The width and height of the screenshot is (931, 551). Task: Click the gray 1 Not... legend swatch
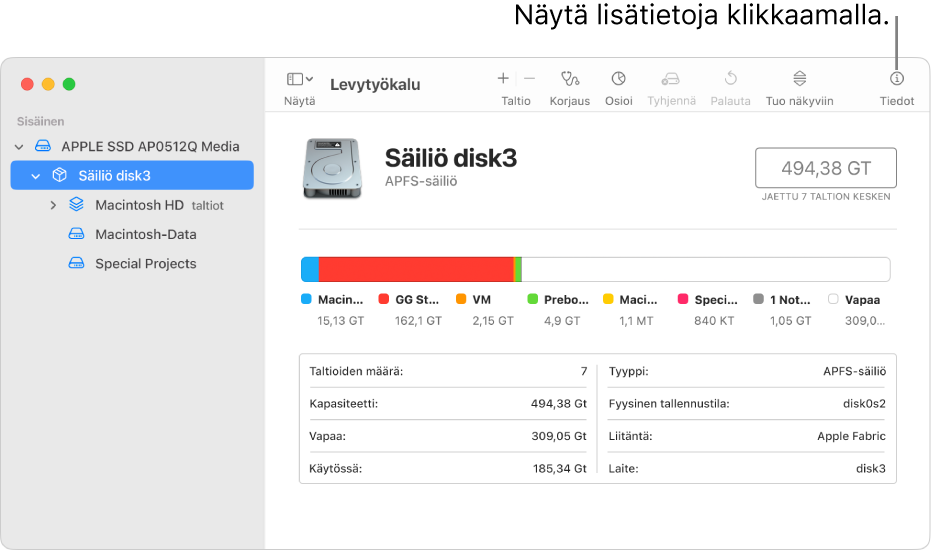pyautogui.click(x=758, y=299)
